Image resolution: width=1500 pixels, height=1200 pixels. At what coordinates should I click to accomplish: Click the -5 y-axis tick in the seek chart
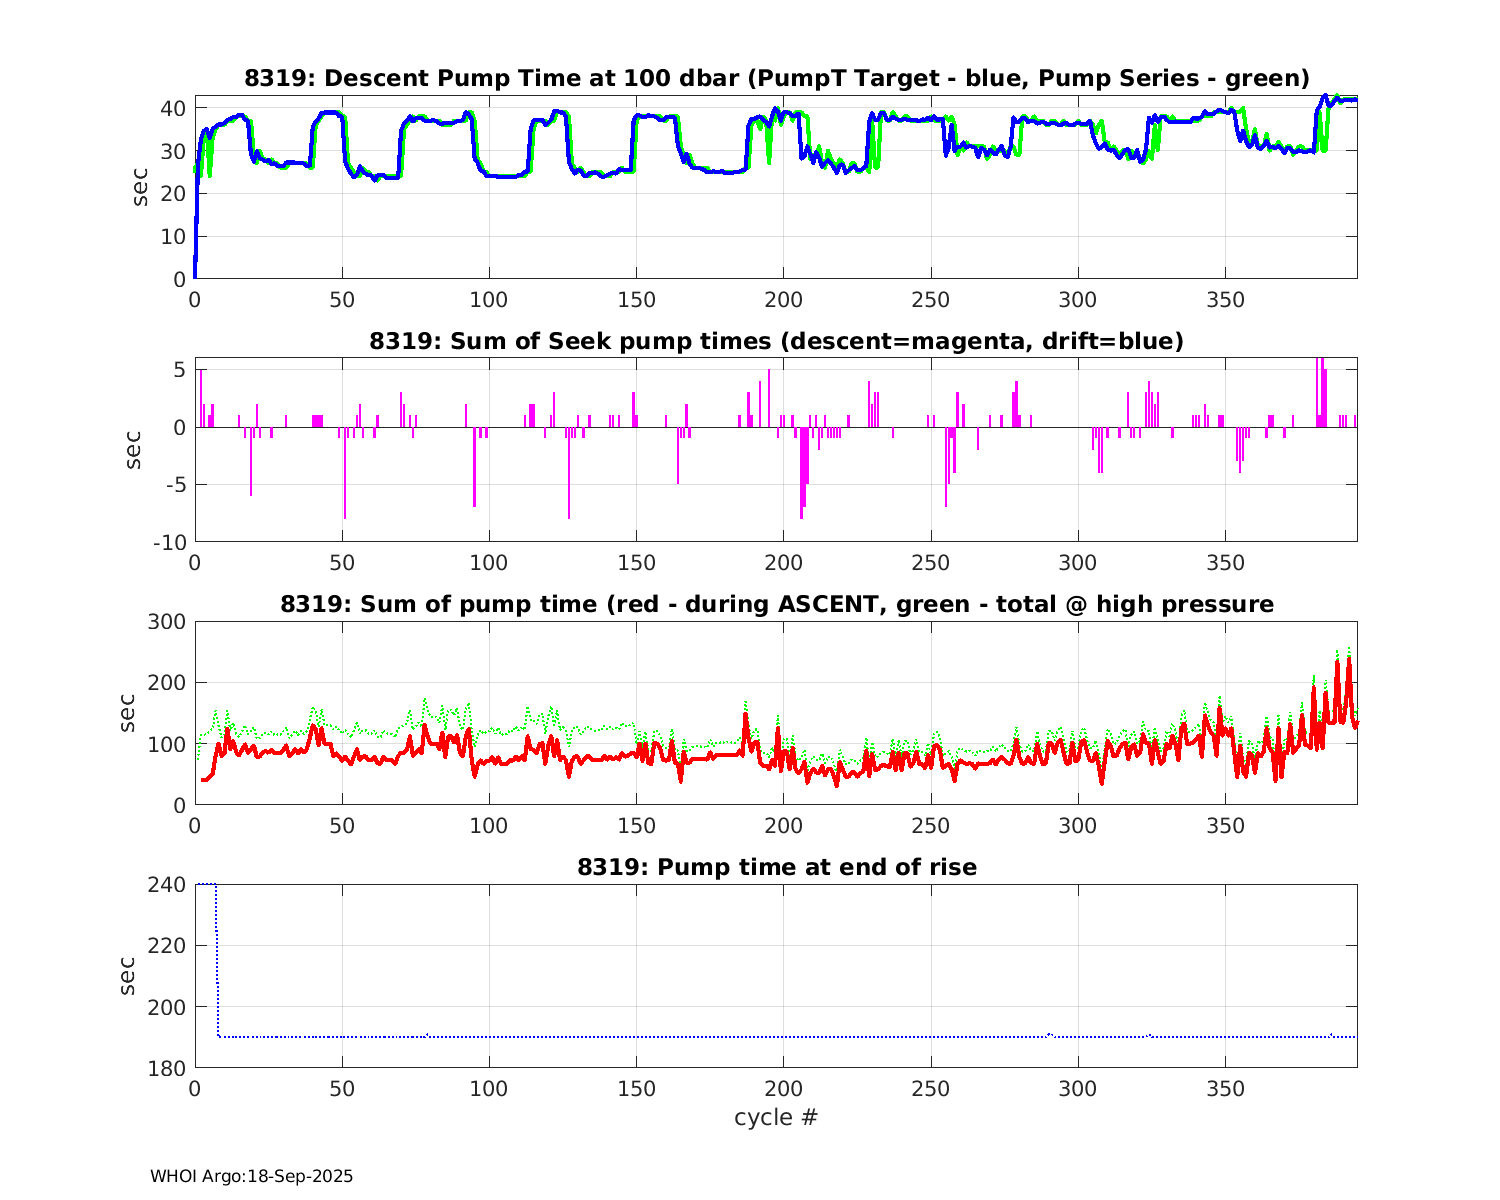174,485
